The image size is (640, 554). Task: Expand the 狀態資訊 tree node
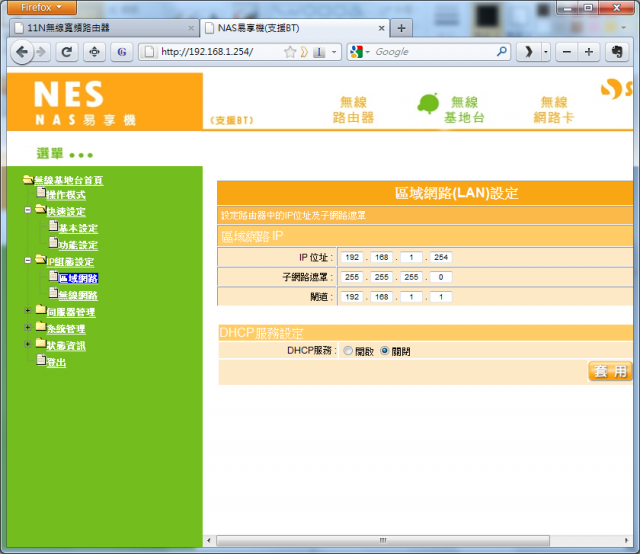(x=28, y=344)
